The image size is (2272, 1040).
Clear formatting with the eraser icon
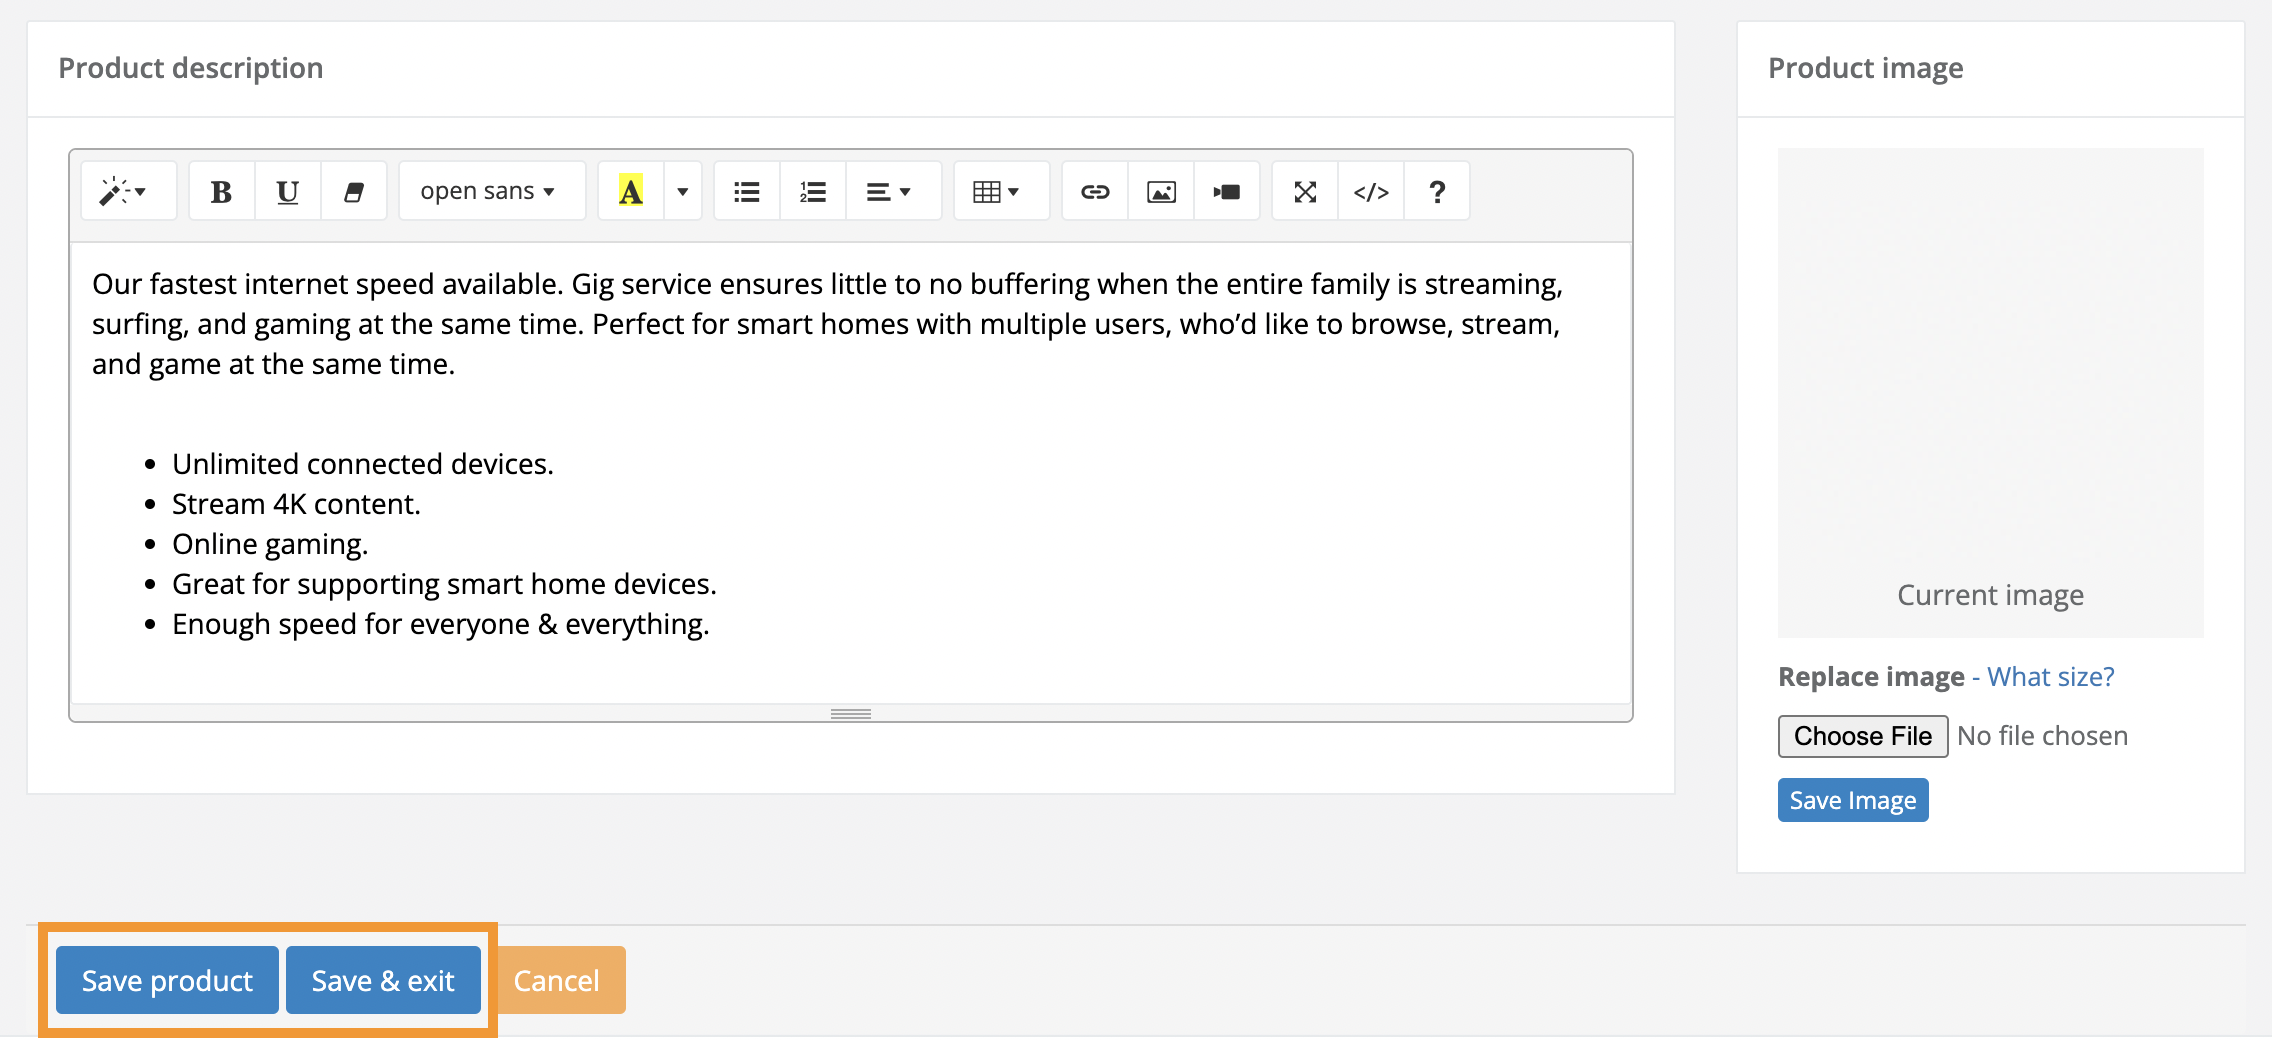click(354, 190)
